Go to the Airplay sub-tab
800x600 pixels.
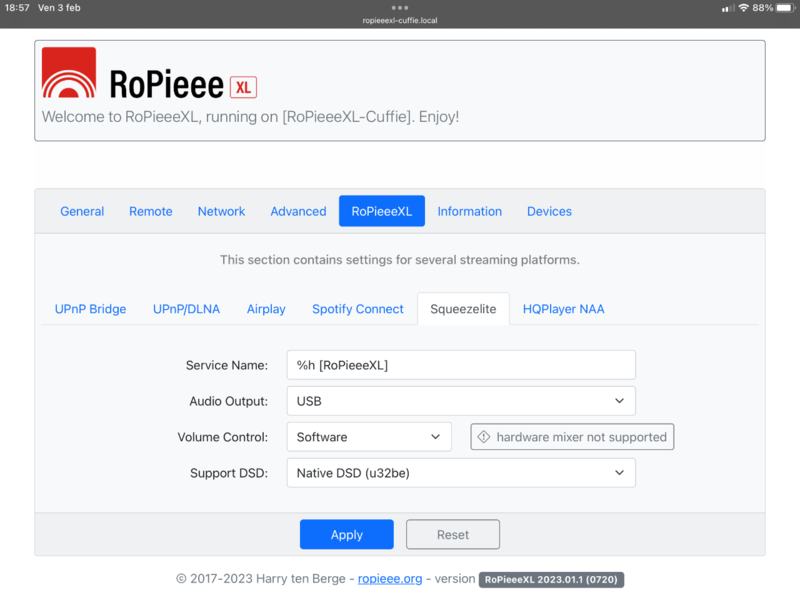[266, 309]
